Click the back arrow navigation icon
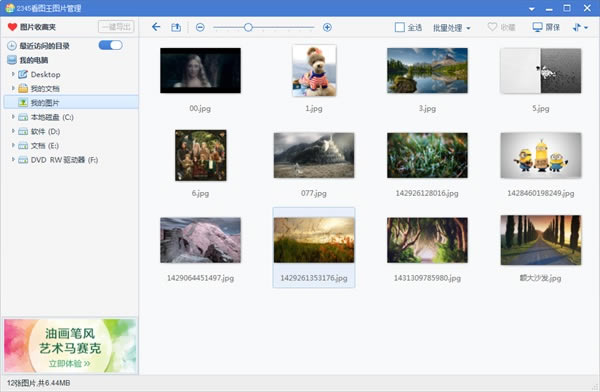 (x=156, y=27)
